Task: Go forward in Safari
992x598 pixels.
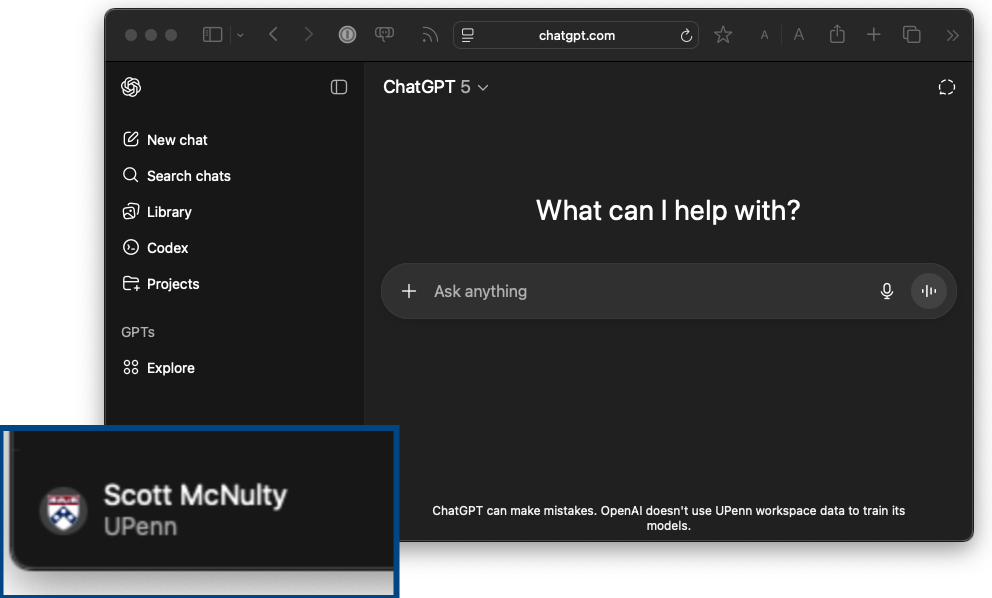Action: pos(309,34)
